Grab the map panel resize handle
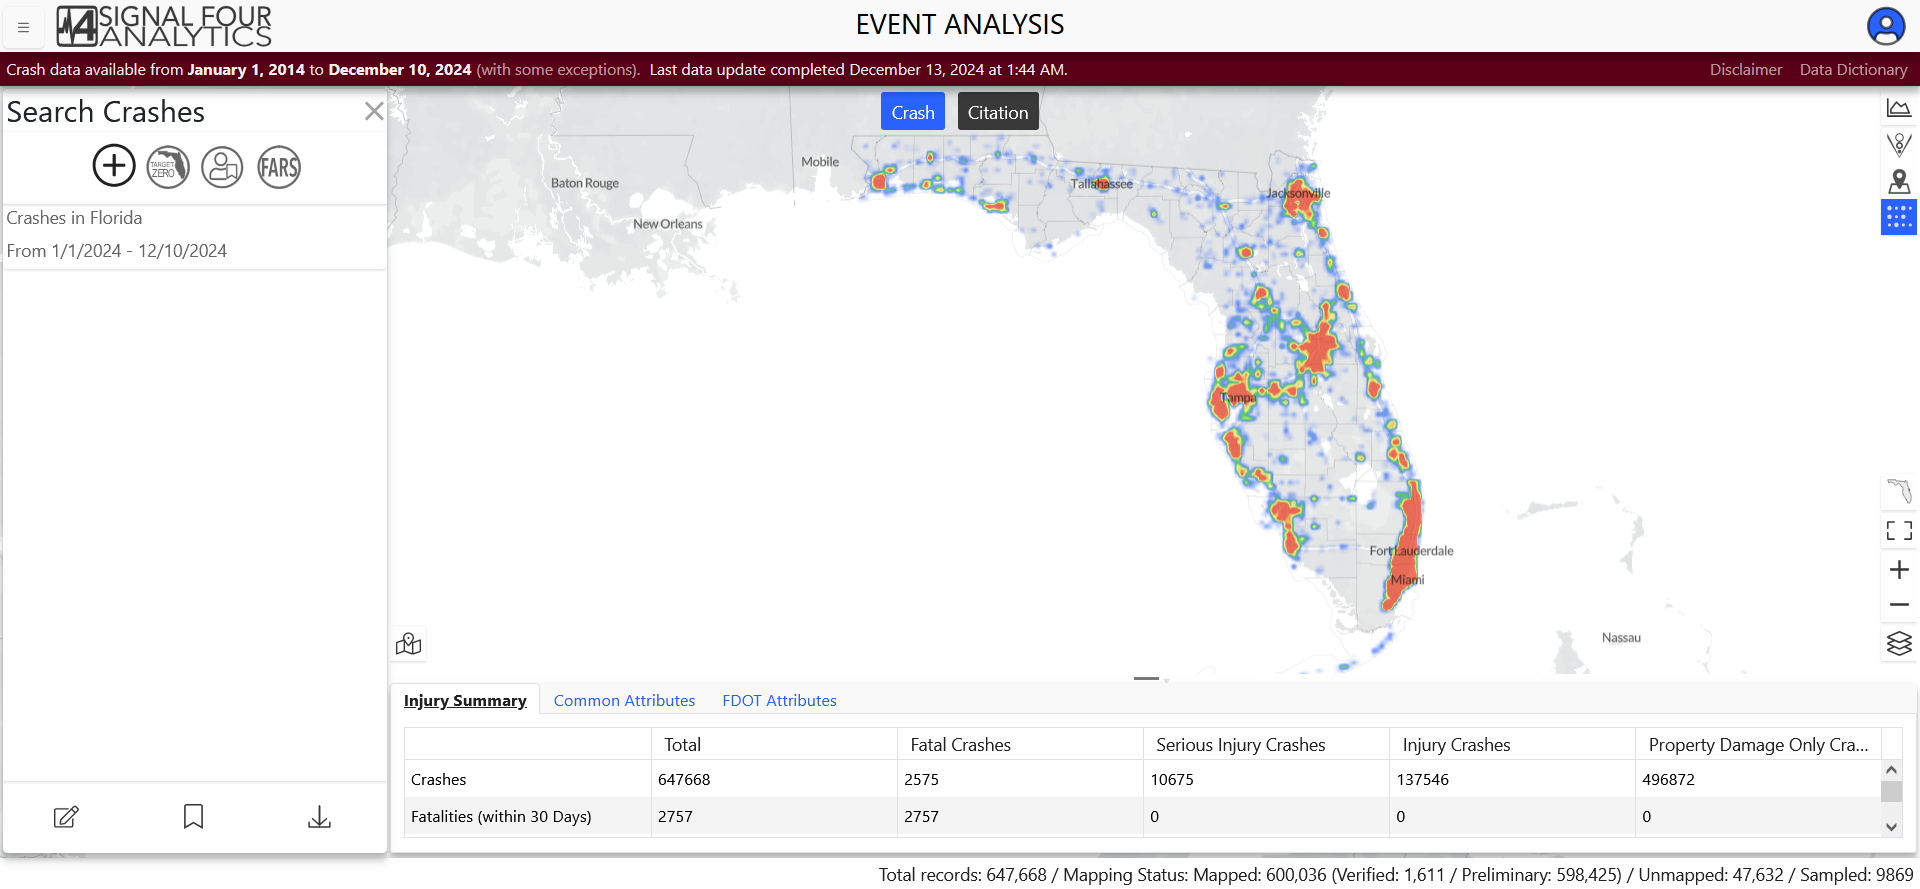This screenshot has height=889, width=1920. [x=1146, y=678]
